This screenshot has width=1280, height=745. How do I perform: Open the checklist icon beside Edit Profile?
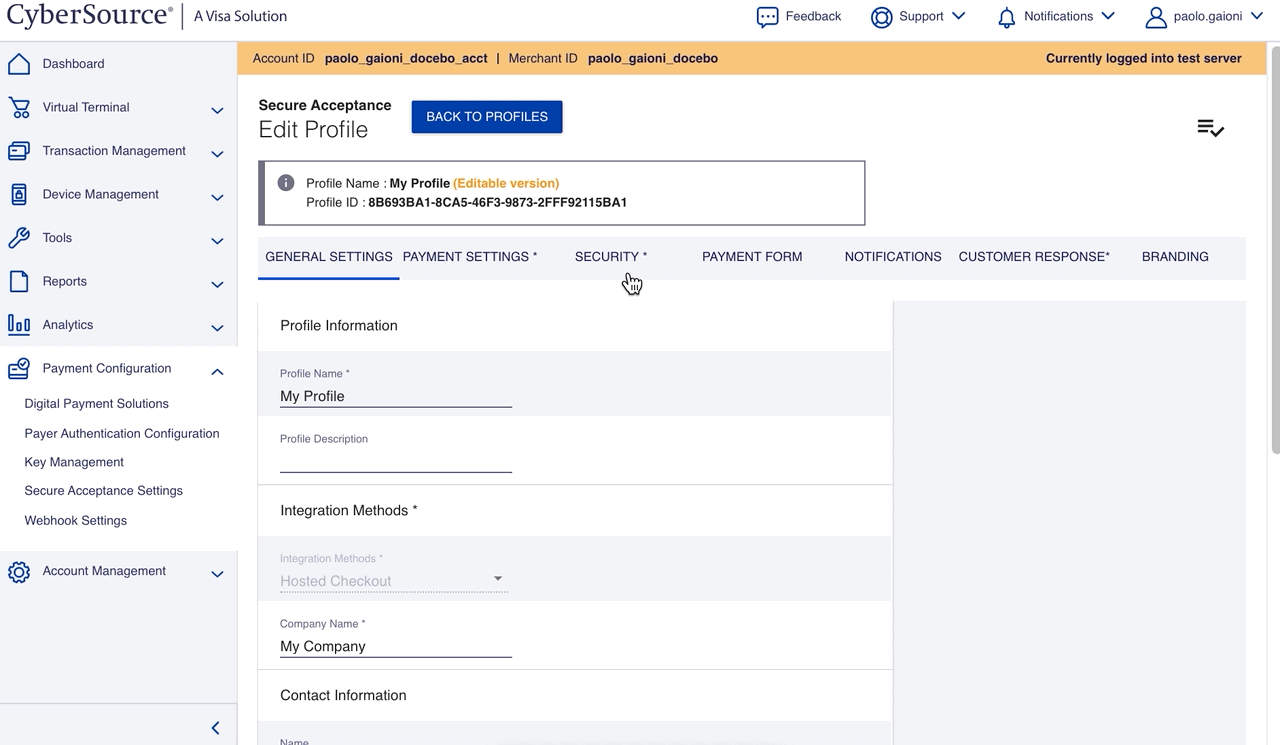click(1210, 128)
